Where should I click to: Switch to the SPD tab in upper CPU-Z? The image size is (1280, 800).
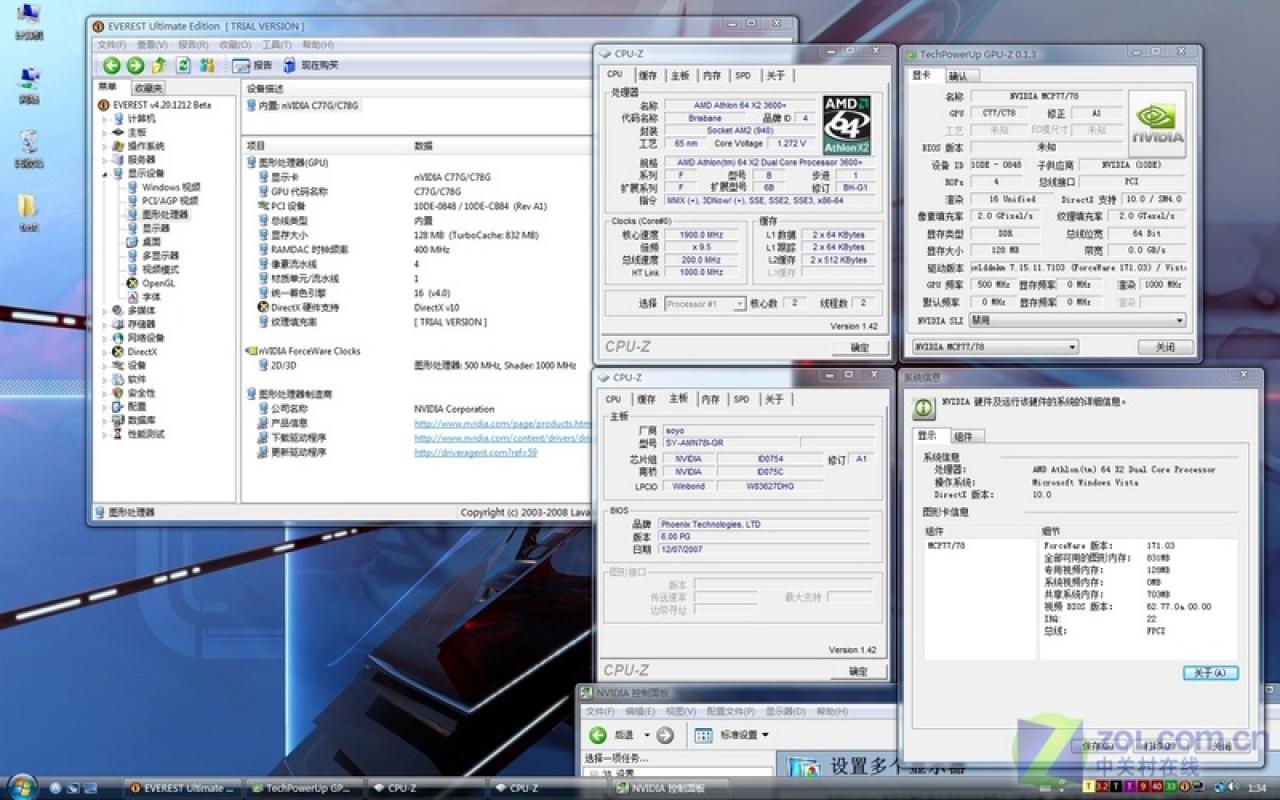743,76
